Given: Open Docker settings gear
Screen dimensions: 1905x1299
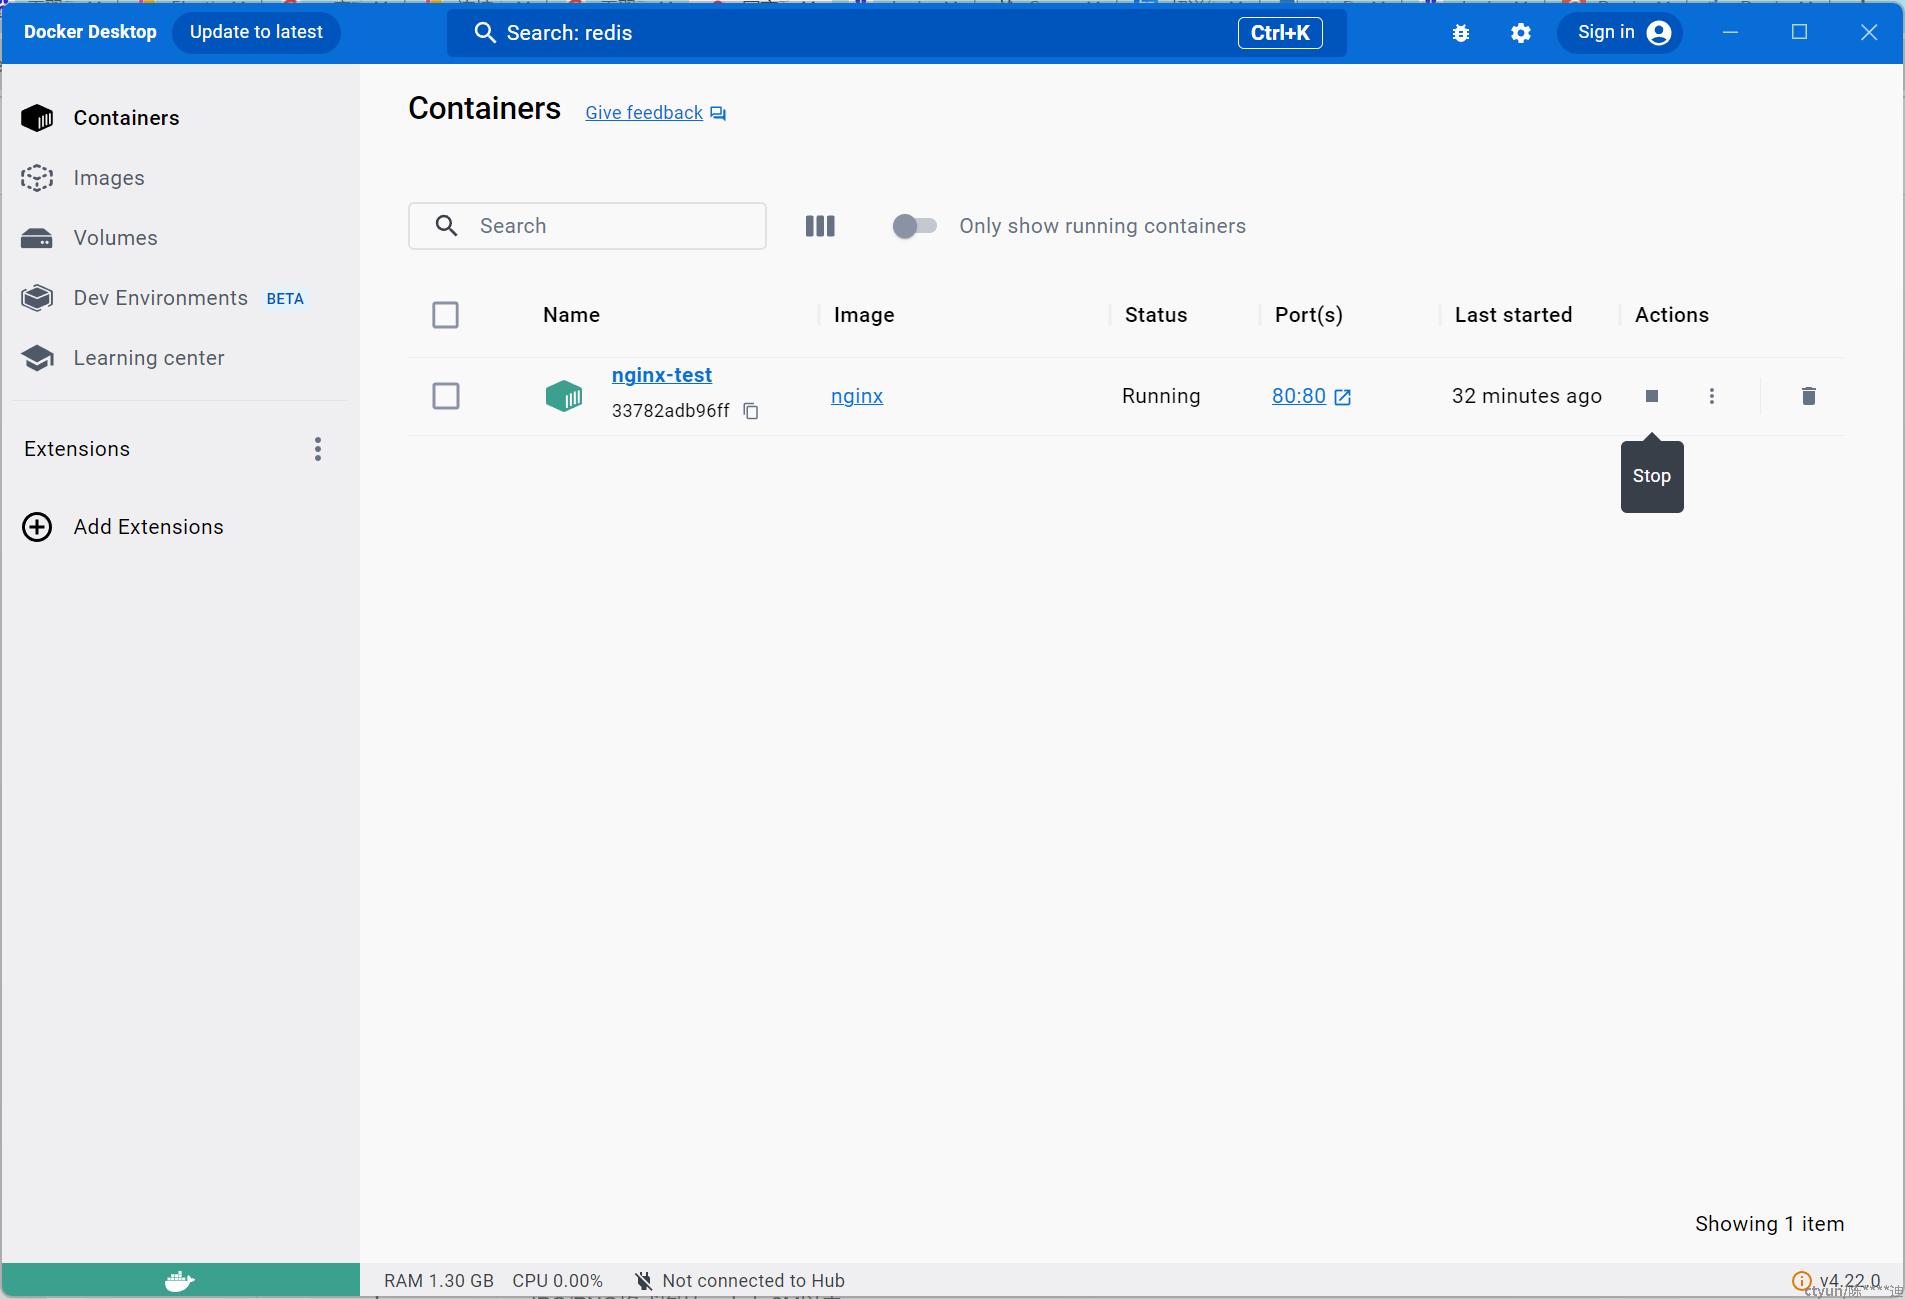Looking at the screenshot, I should (1521, 33).
